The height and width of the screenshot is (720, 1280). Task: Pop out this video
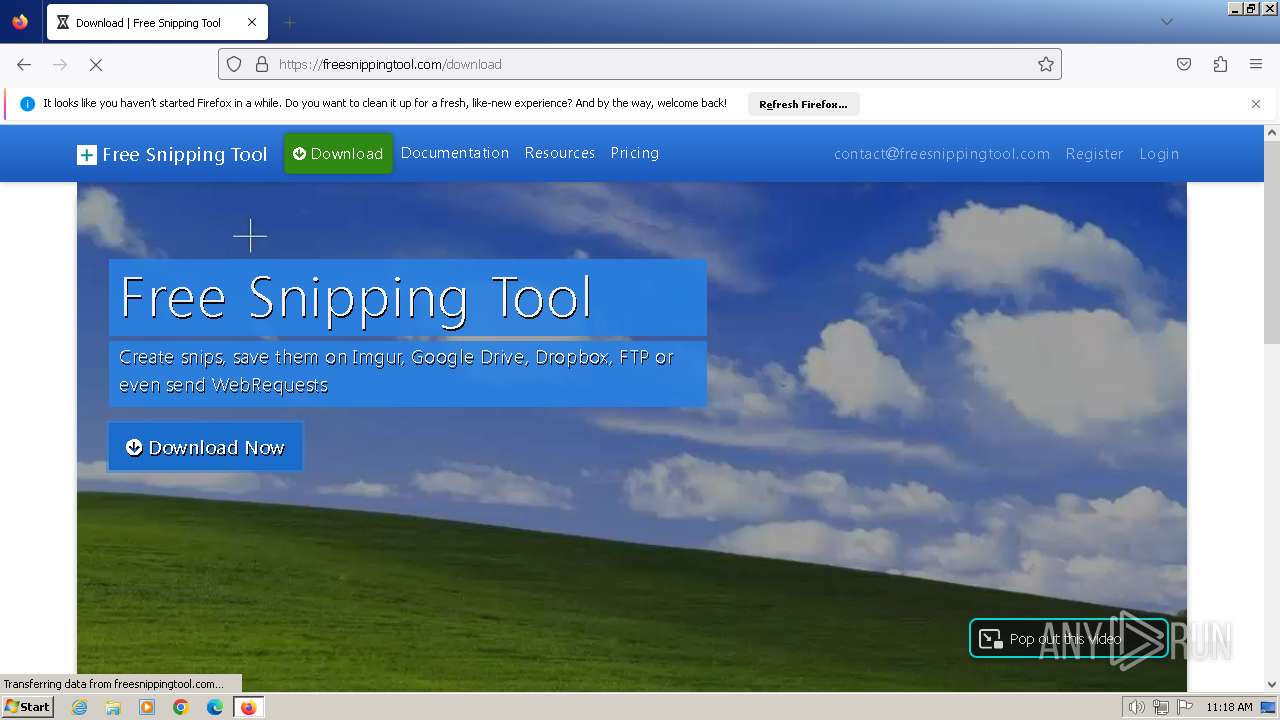coord(1068,639)
